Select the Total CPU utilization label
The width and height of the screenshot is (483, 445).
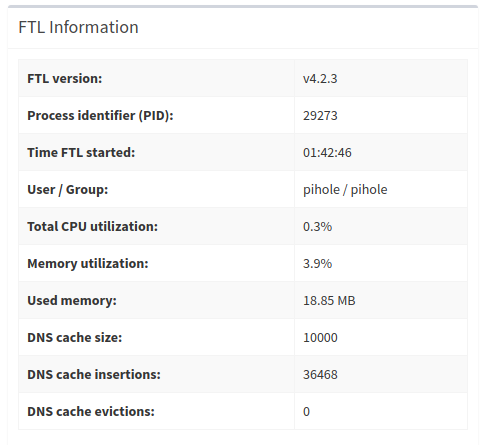click(x=92, y=227)
